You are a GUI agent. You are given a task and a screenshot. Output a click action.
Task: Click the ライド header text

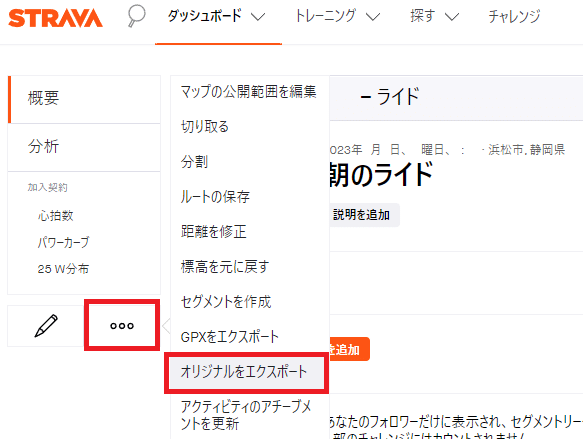click(x=398, y=96)
